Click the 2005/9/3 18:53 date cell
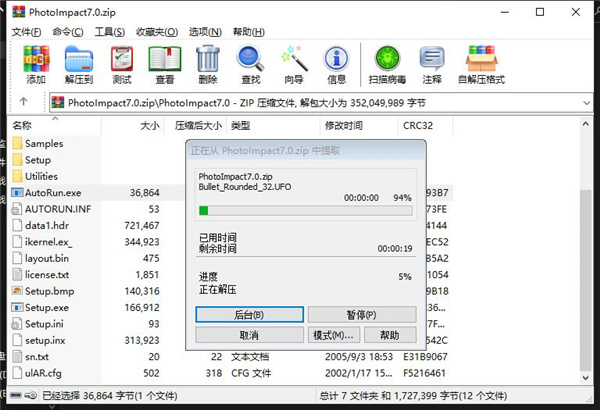The image size is (600, 410). (x=359, y=357)
